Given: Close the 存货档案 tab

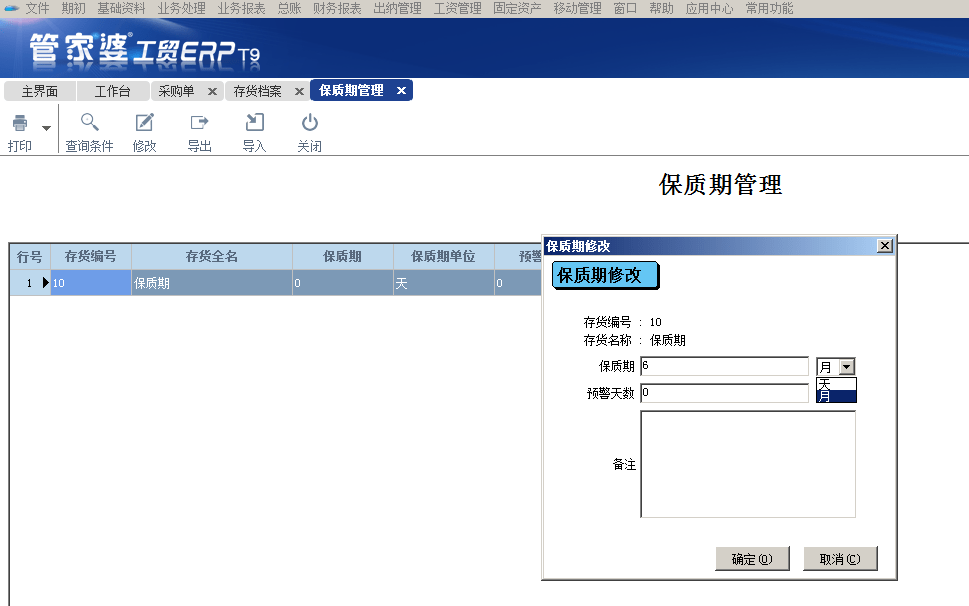Looking at the screenshot, I should (298, 91).
